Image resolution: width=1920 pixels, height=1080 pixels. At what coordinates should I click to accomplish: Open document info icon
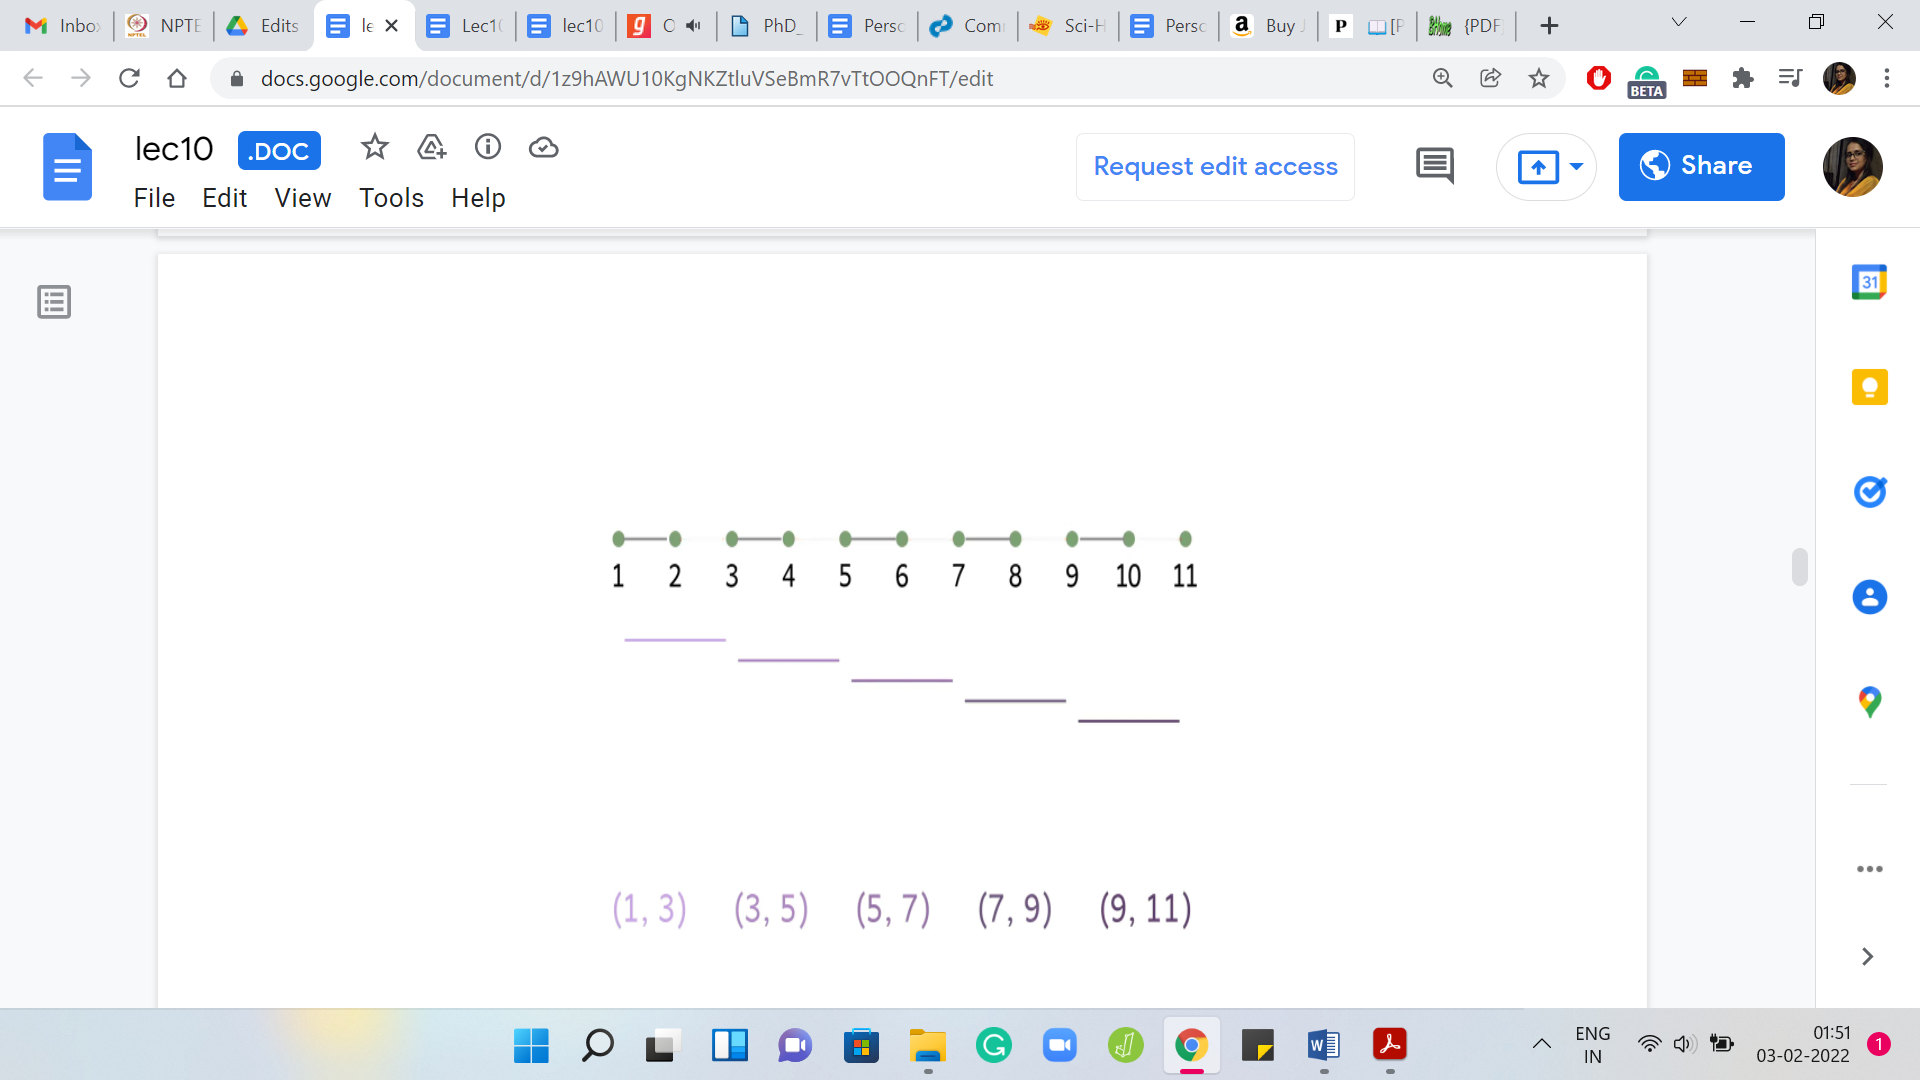pos(488,148)
